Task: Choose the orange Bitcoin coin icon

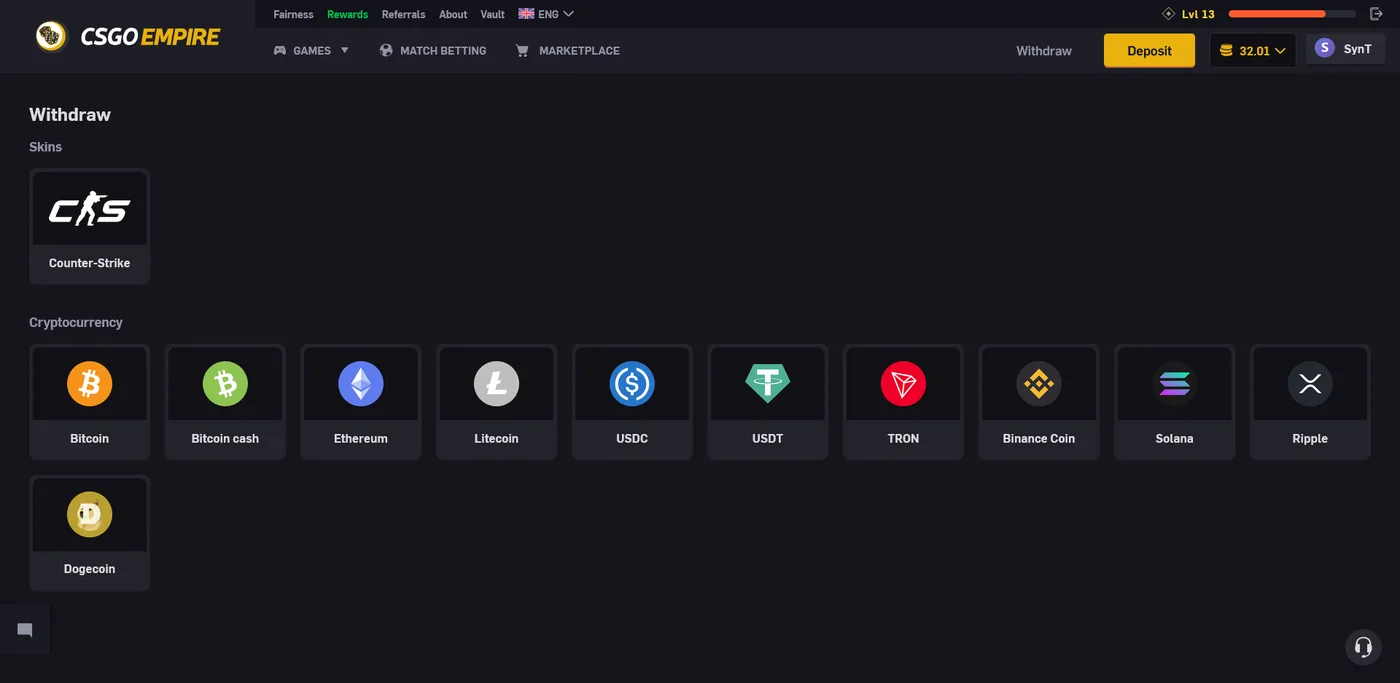Action: (90, 384)
